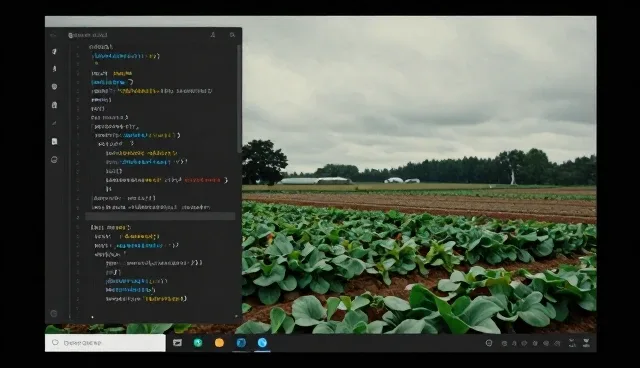Click the back arrow in the editor header
This screenshot has height=368, width=640.
(x=53, y=35)
